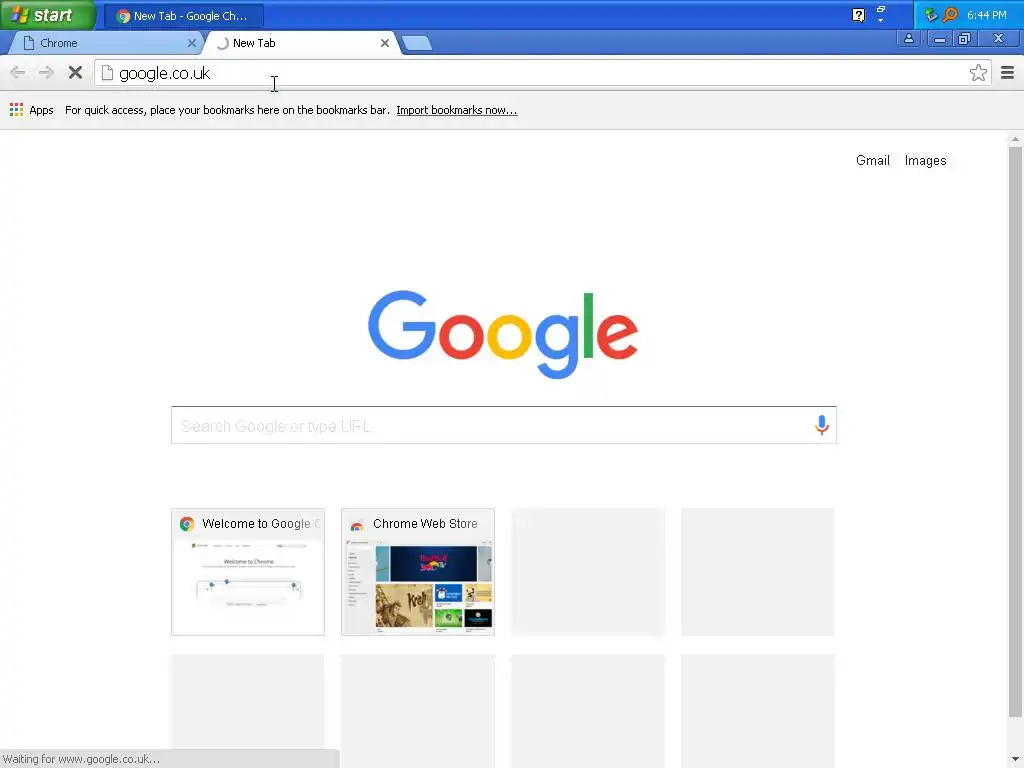
Task: Open the Welcome to Google Chrome thumbnail
Action: coord(248,572)
